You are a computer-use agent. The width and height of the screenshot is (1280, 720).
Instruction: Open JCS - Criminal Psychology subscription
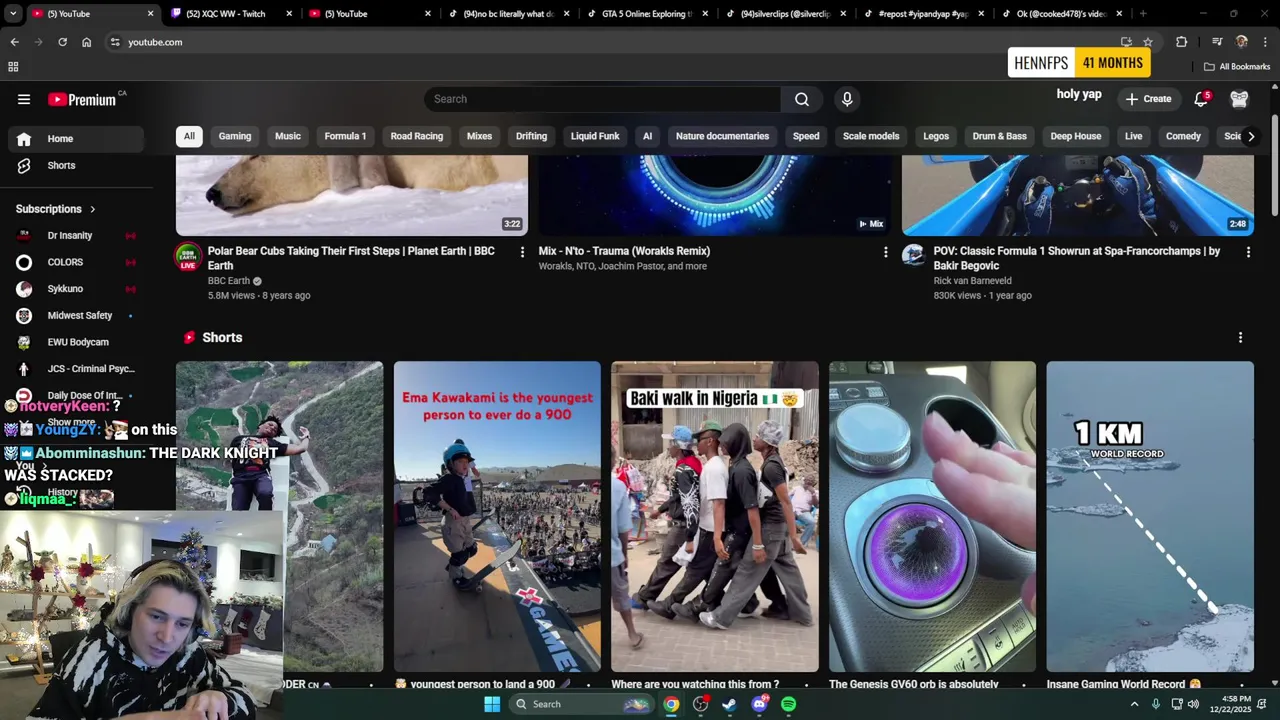pos(76,369)
